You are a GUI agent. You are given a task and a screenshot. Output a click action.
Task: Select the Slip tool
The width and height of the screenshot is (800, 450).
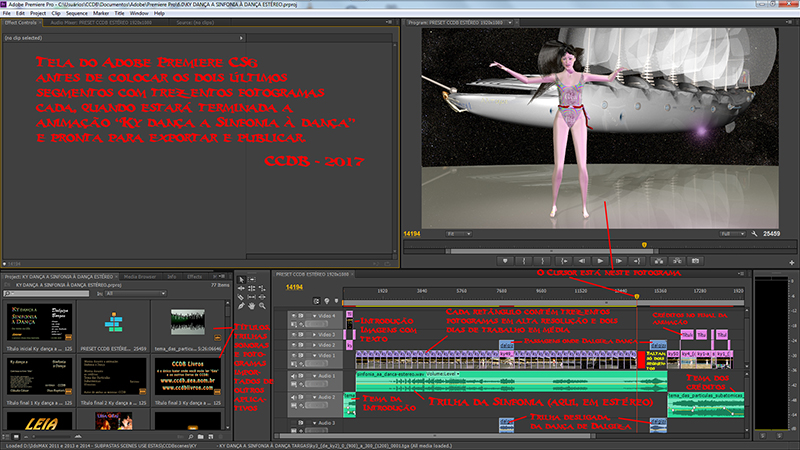252,297
